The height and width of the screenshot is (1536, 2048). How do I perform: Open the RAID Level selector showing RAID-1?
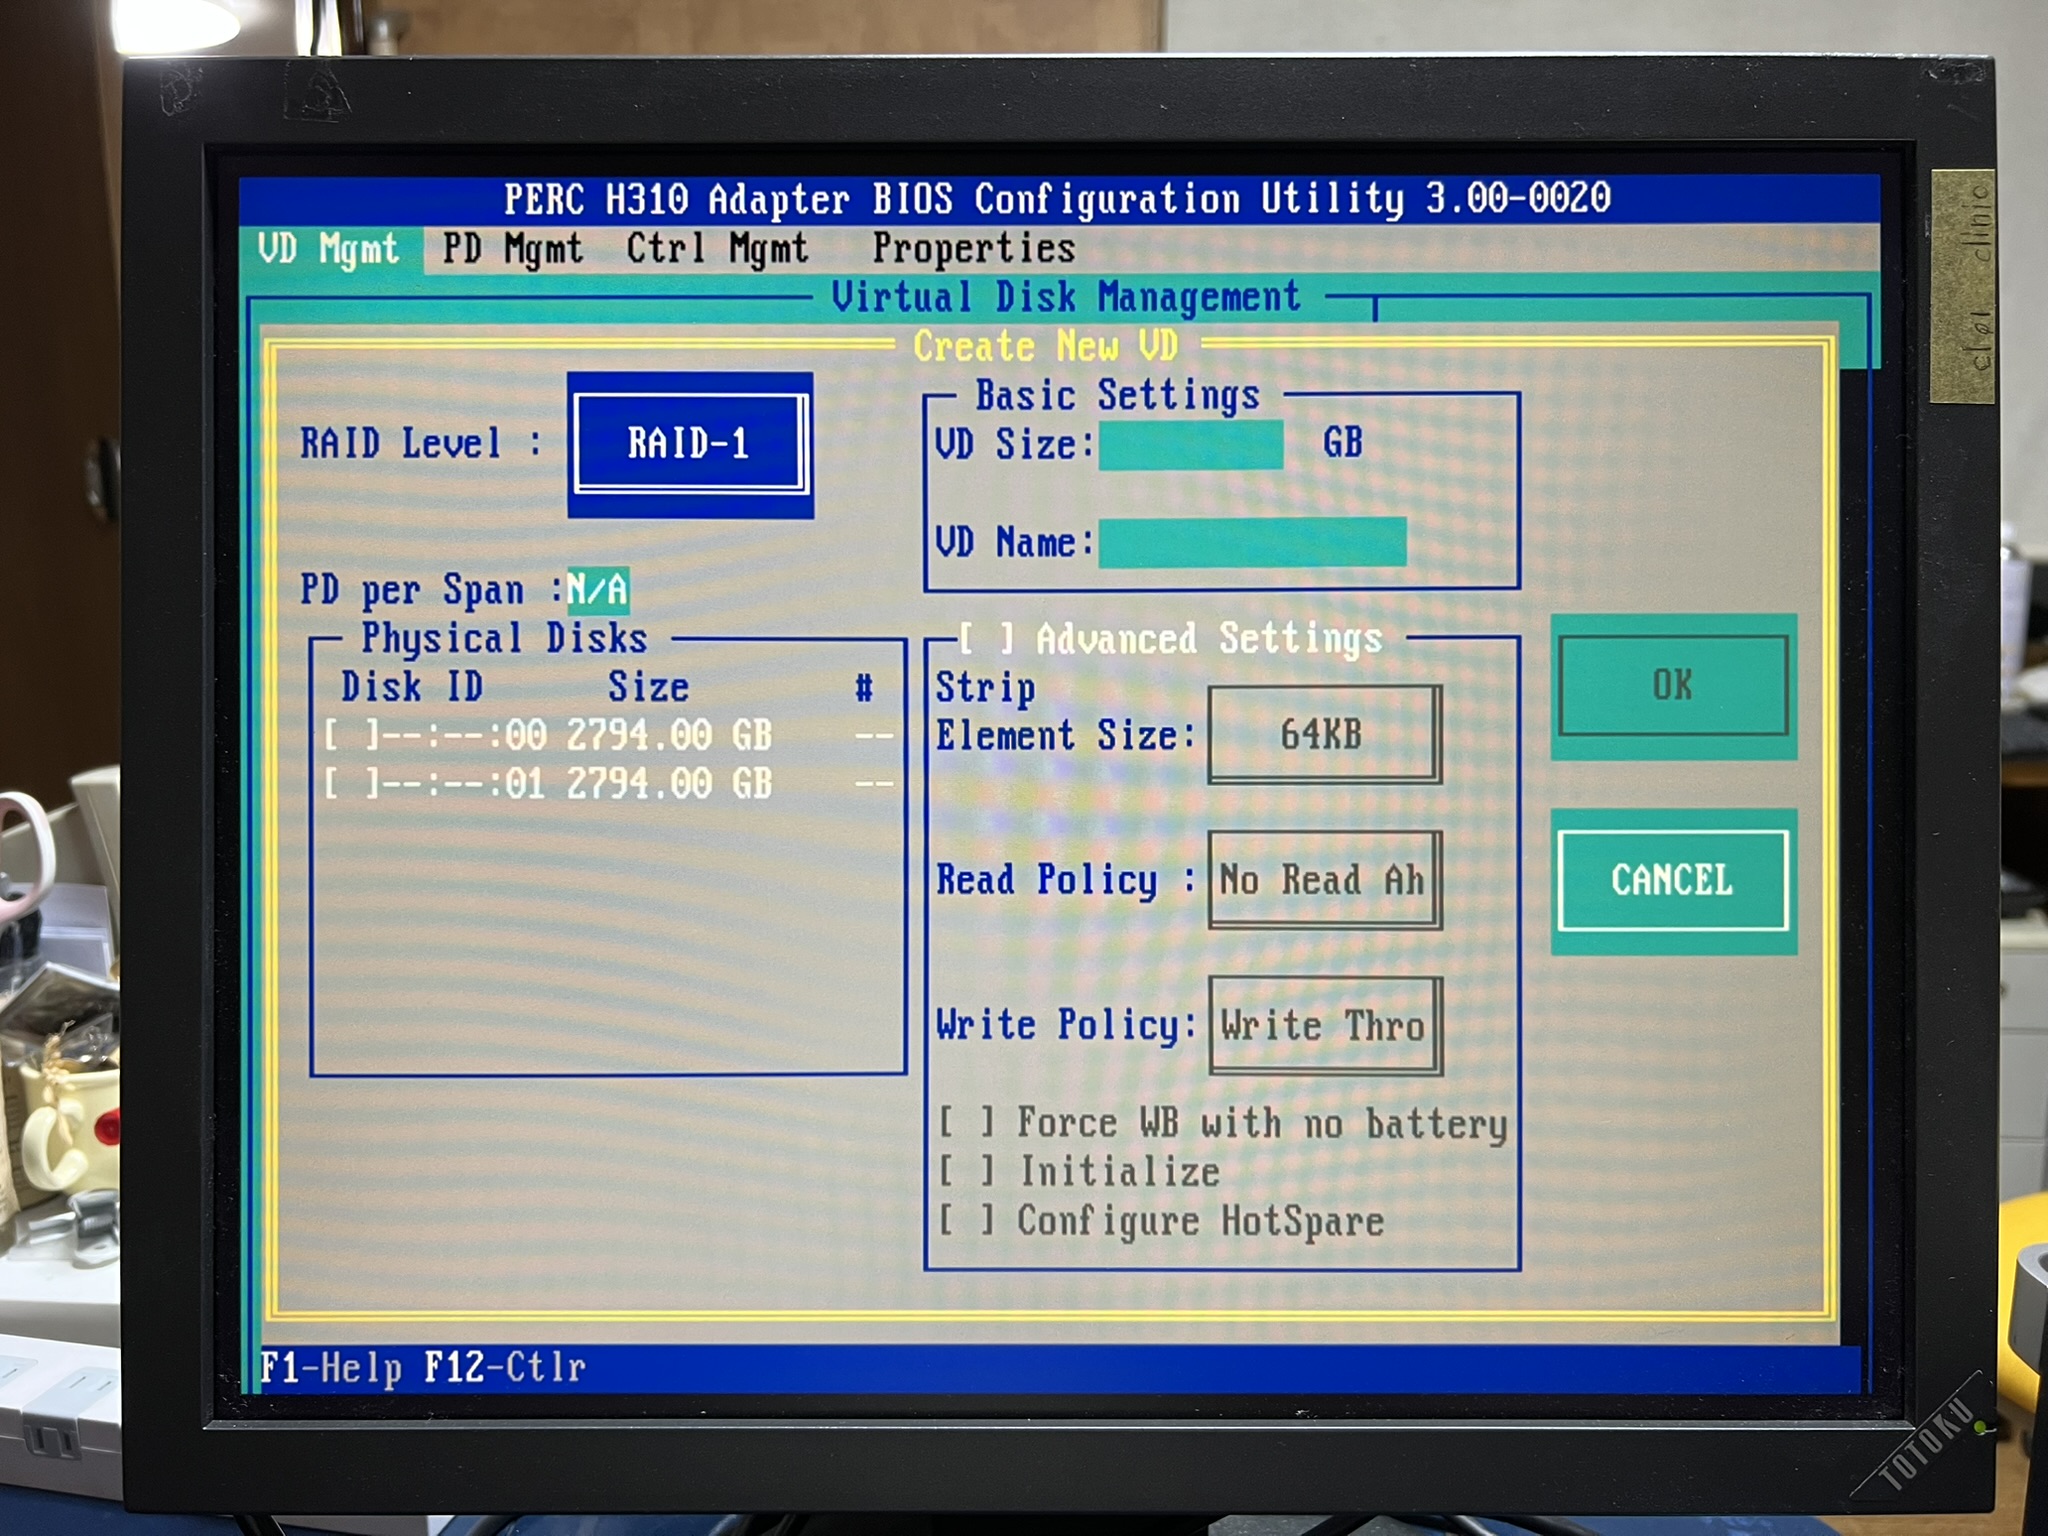coord(690,443)
